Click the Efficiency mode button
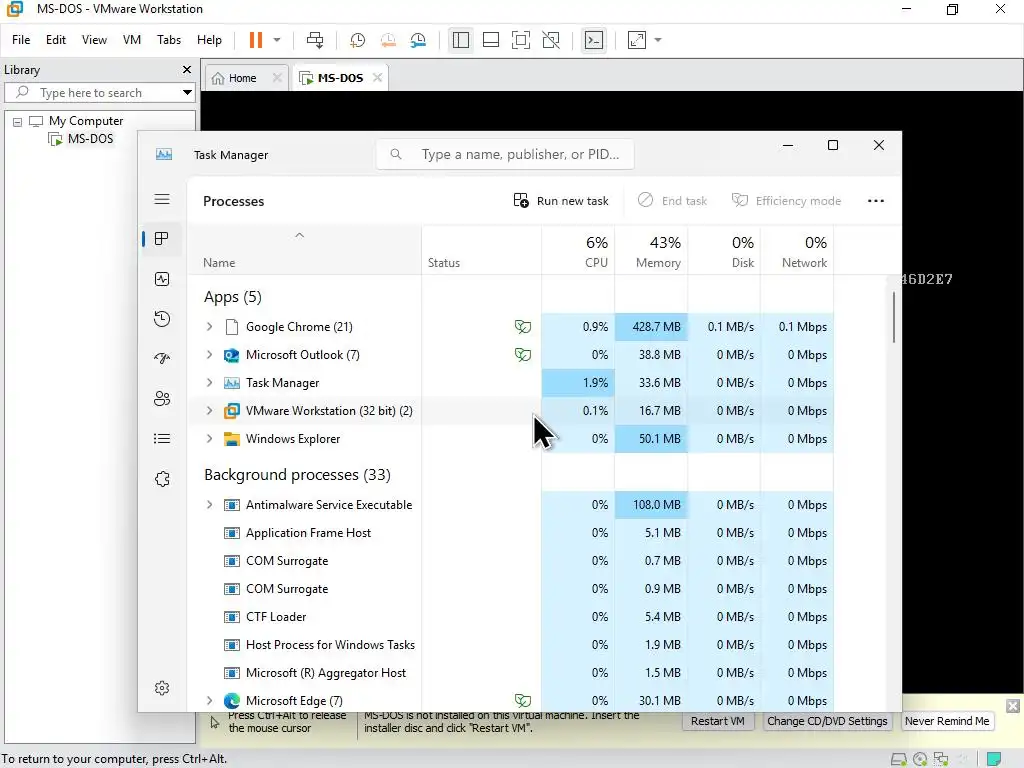Viewport: 1024px width, 768px height. [786, 200]
